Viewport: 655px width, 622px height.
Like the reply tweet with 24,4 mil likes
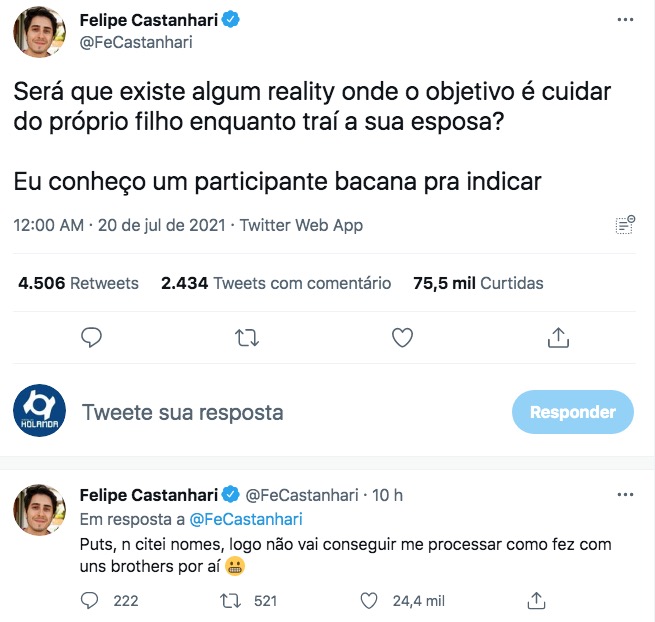(369, 601)
